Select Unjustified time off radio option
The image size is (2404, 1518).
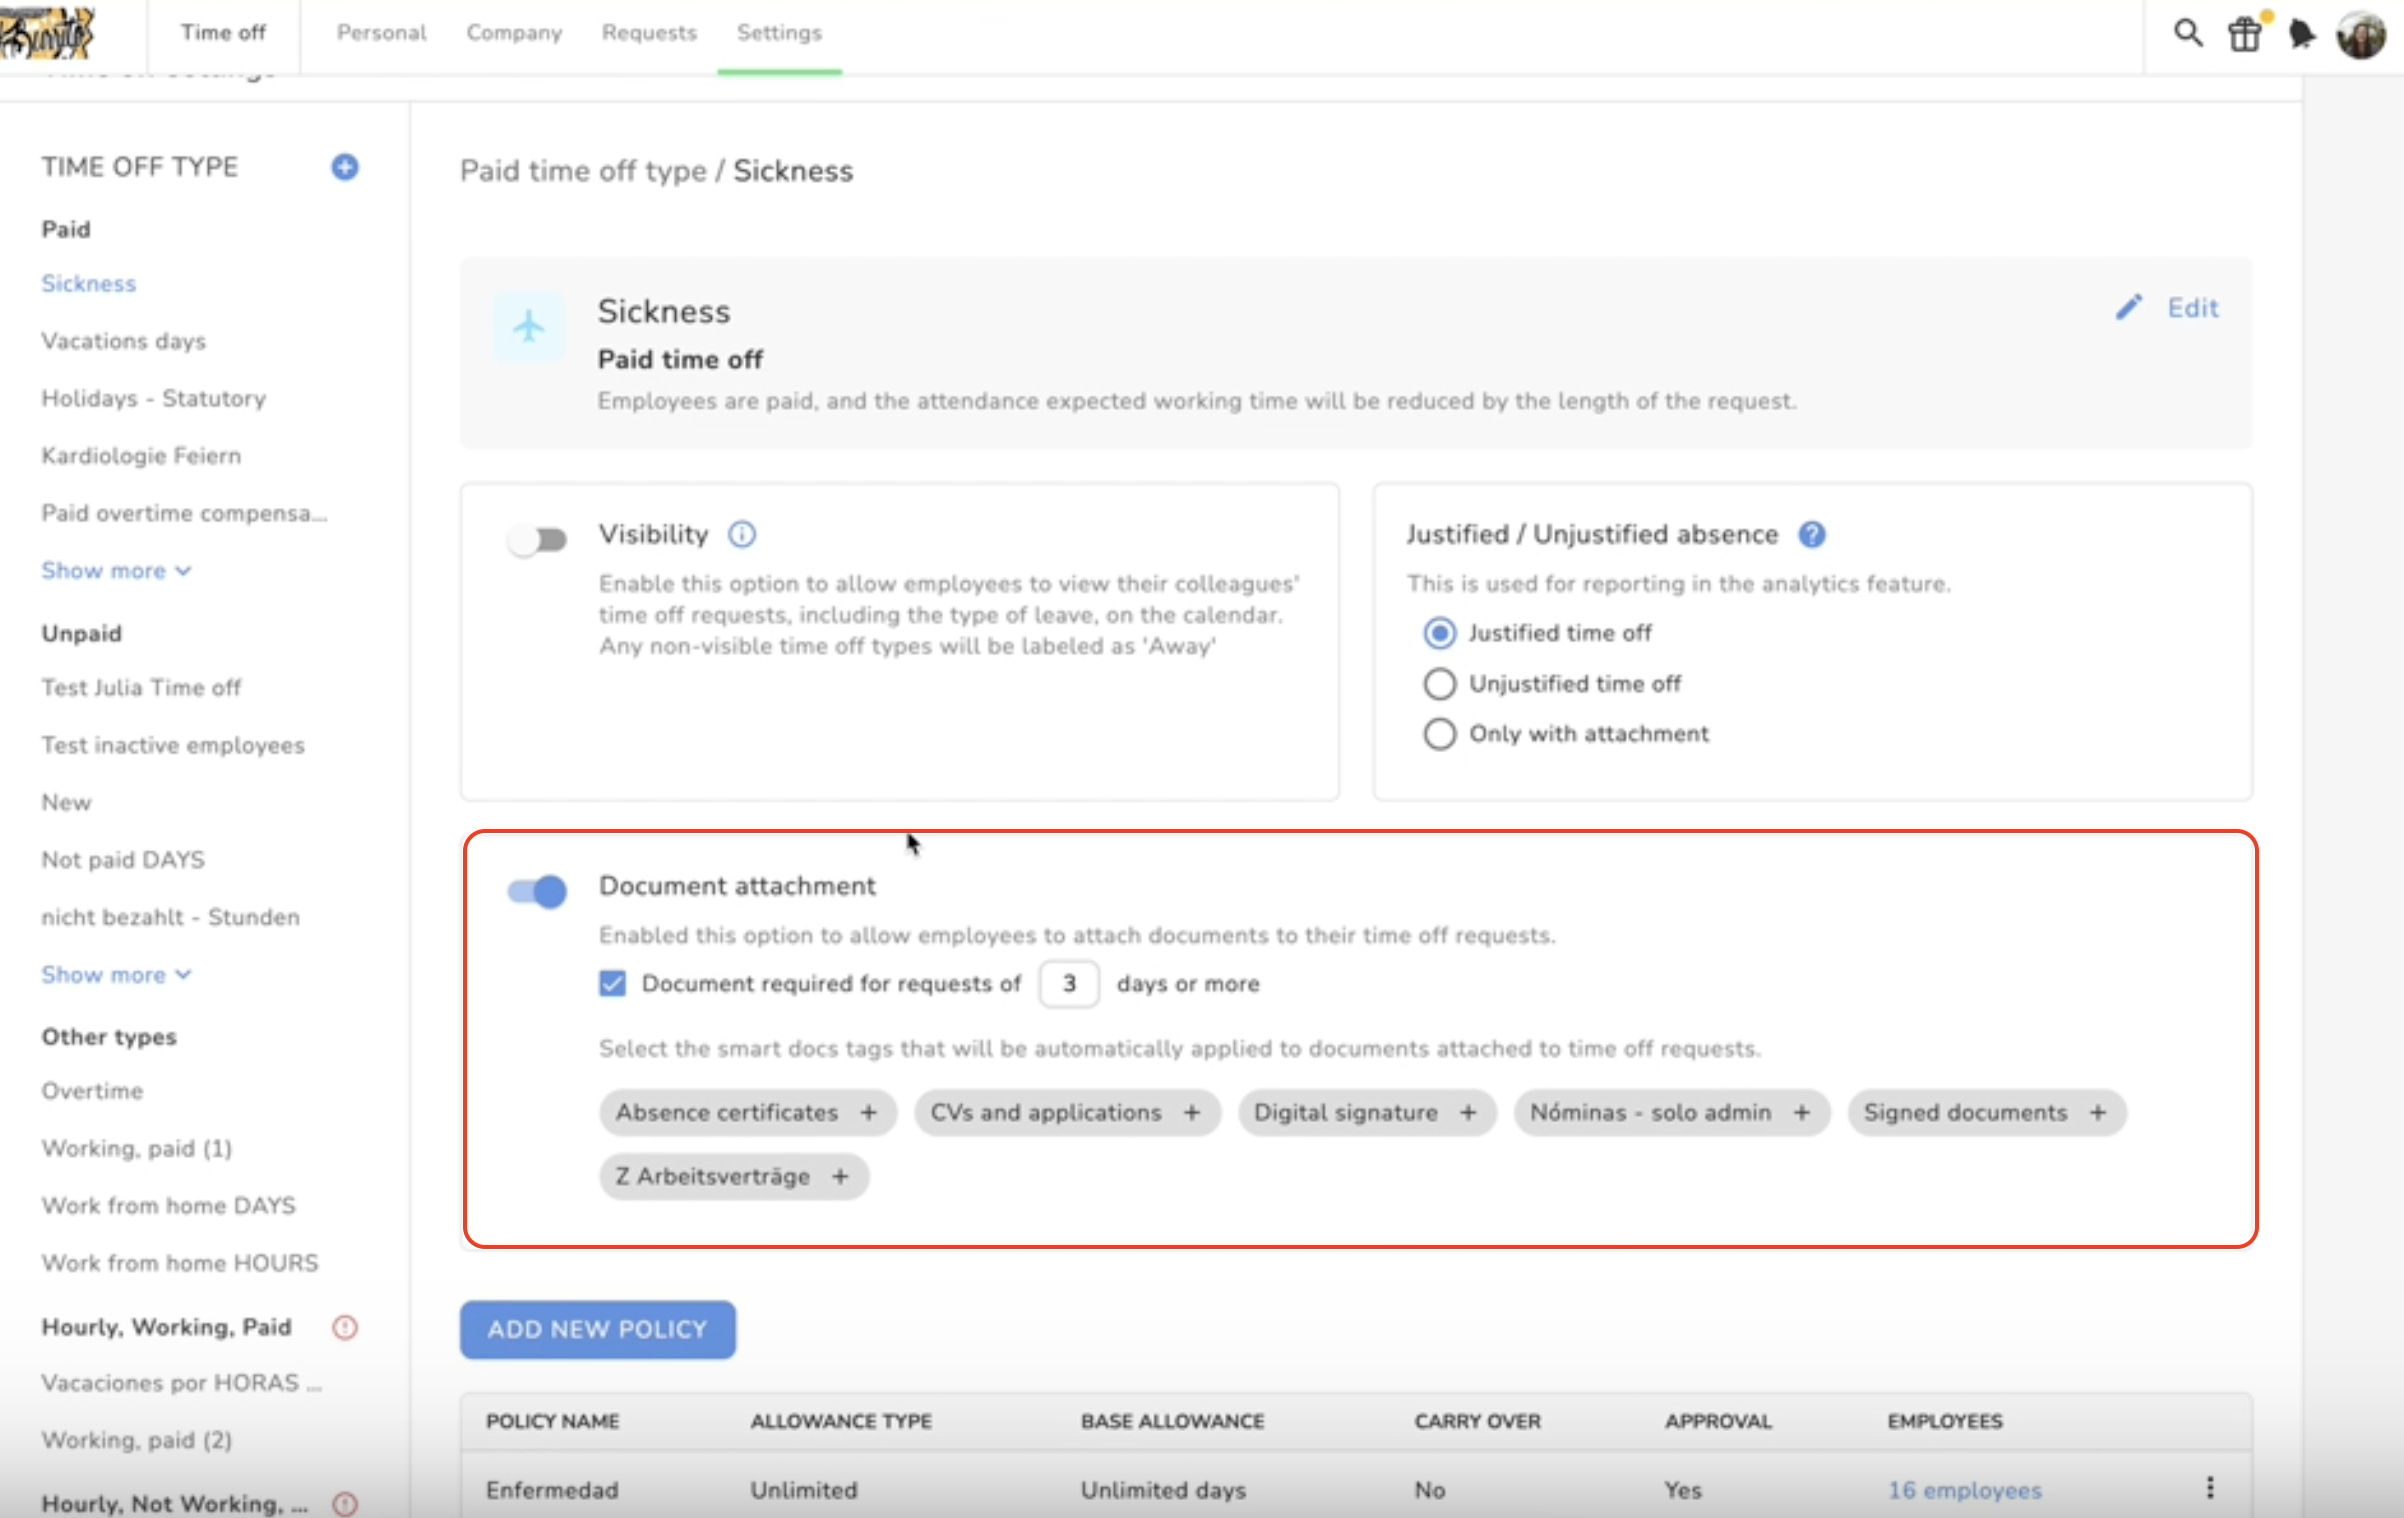pyautogui.click(x=1439, y=684)
